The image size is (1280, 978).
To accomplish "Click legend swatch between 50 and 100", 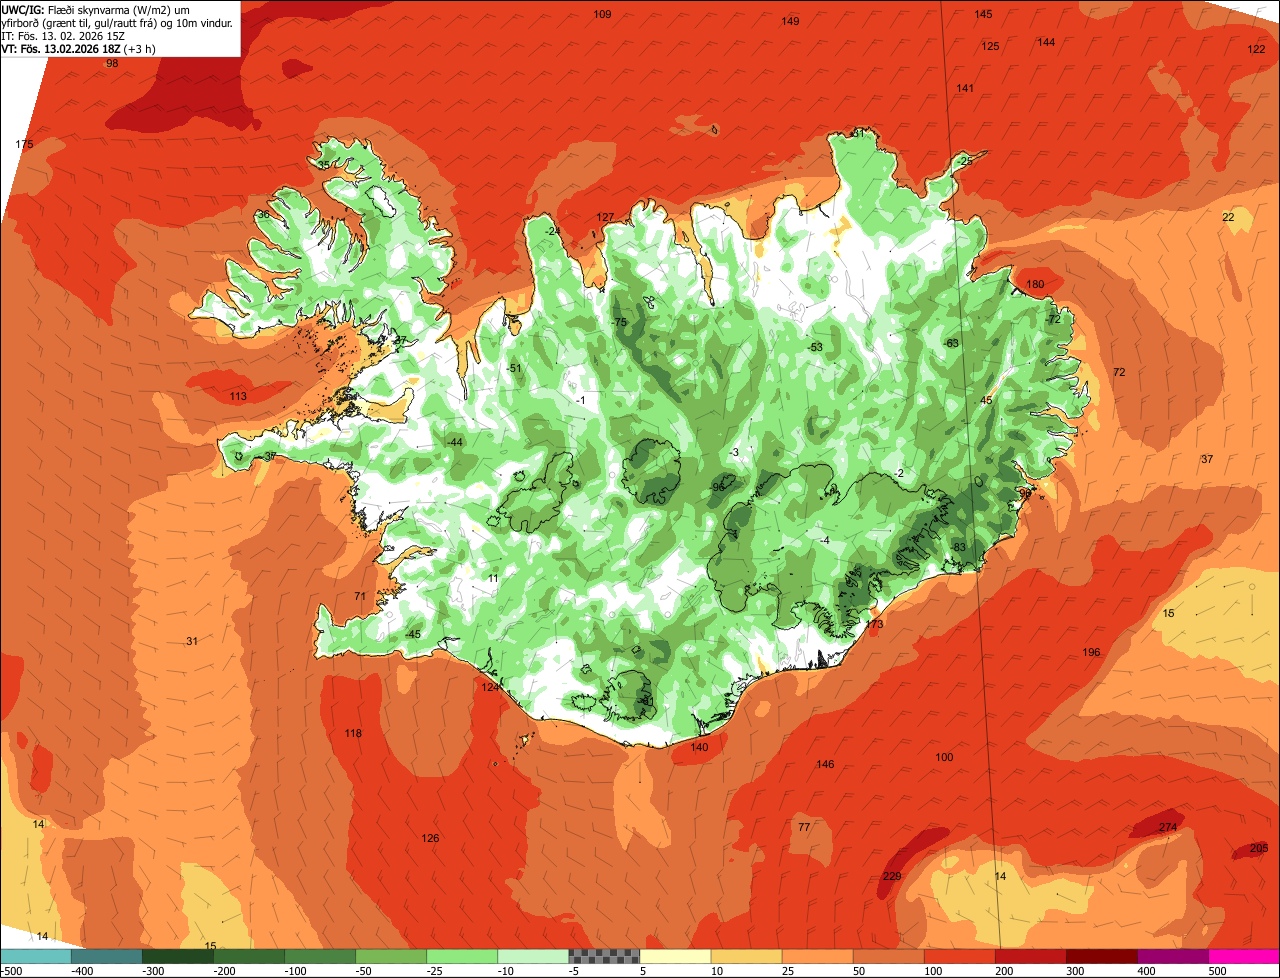I will click(888, 956).
